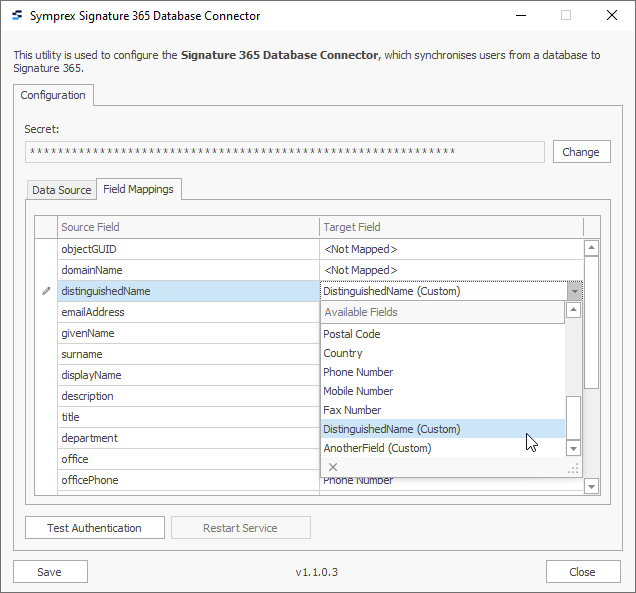Select the distinguishedName source field cell
Viewport: 636px width, 593px height.
point(188,291)
